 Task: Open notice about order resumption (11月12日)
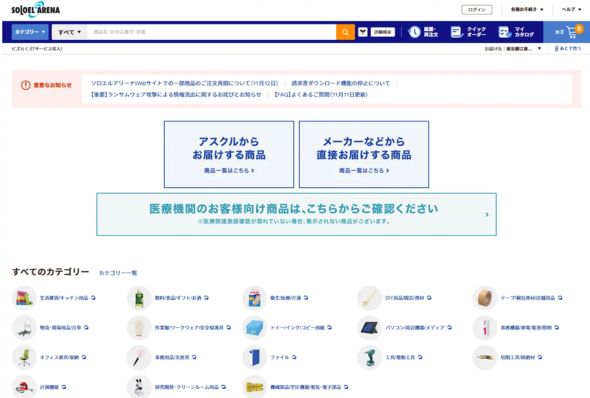point(184,83)
